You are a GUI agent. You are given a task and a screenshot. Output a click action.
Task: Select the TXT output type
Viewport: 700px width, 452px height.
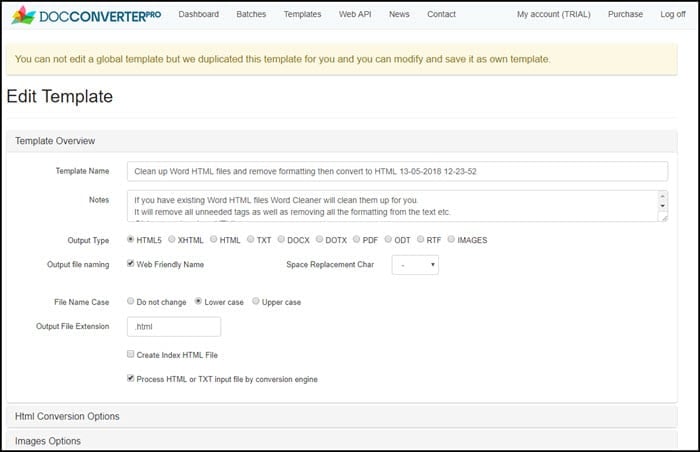click(250, 239)
